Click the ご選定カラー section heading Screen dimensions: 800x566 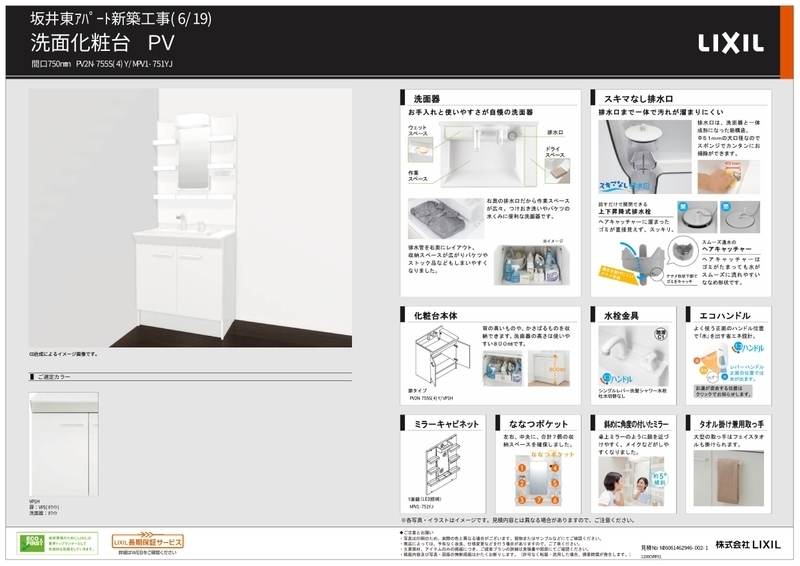(x=54, y=377)
